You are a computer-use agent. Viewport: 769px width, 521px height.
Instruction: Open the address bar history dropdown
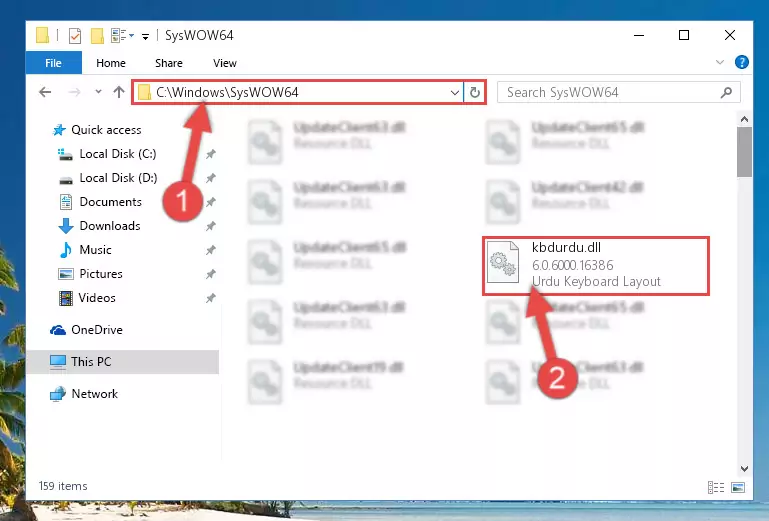pos(455,92)
